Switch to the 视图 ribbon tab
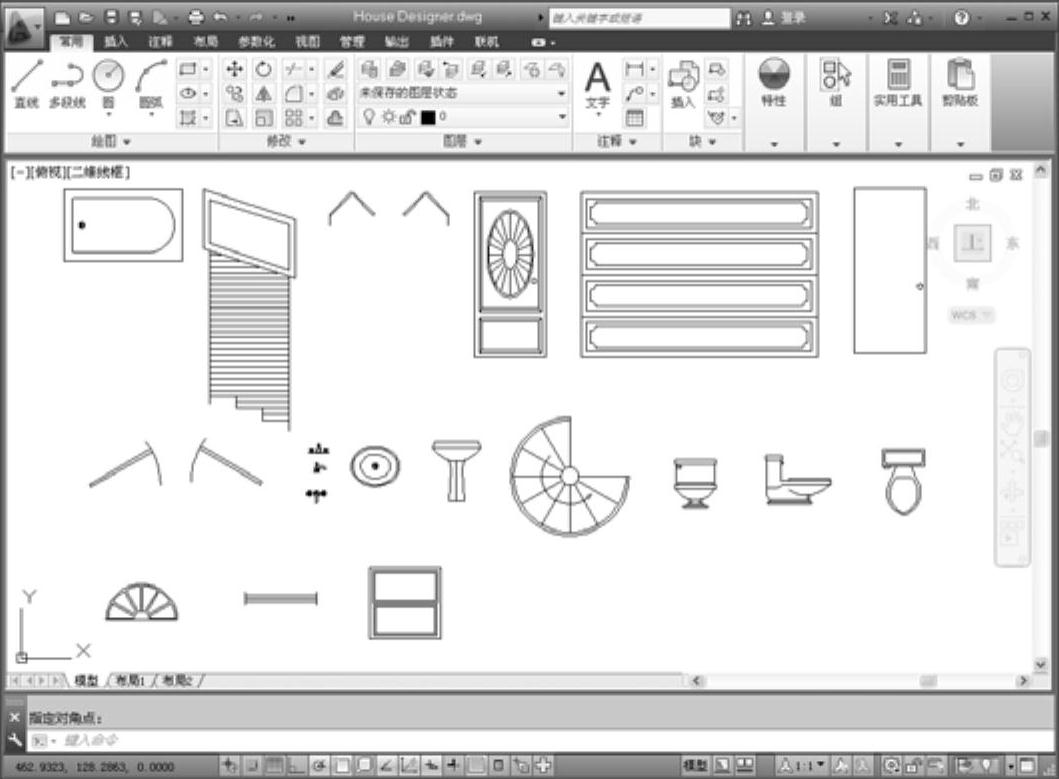This screenshot has width=1059, height=779. click(x=307, y=42)
